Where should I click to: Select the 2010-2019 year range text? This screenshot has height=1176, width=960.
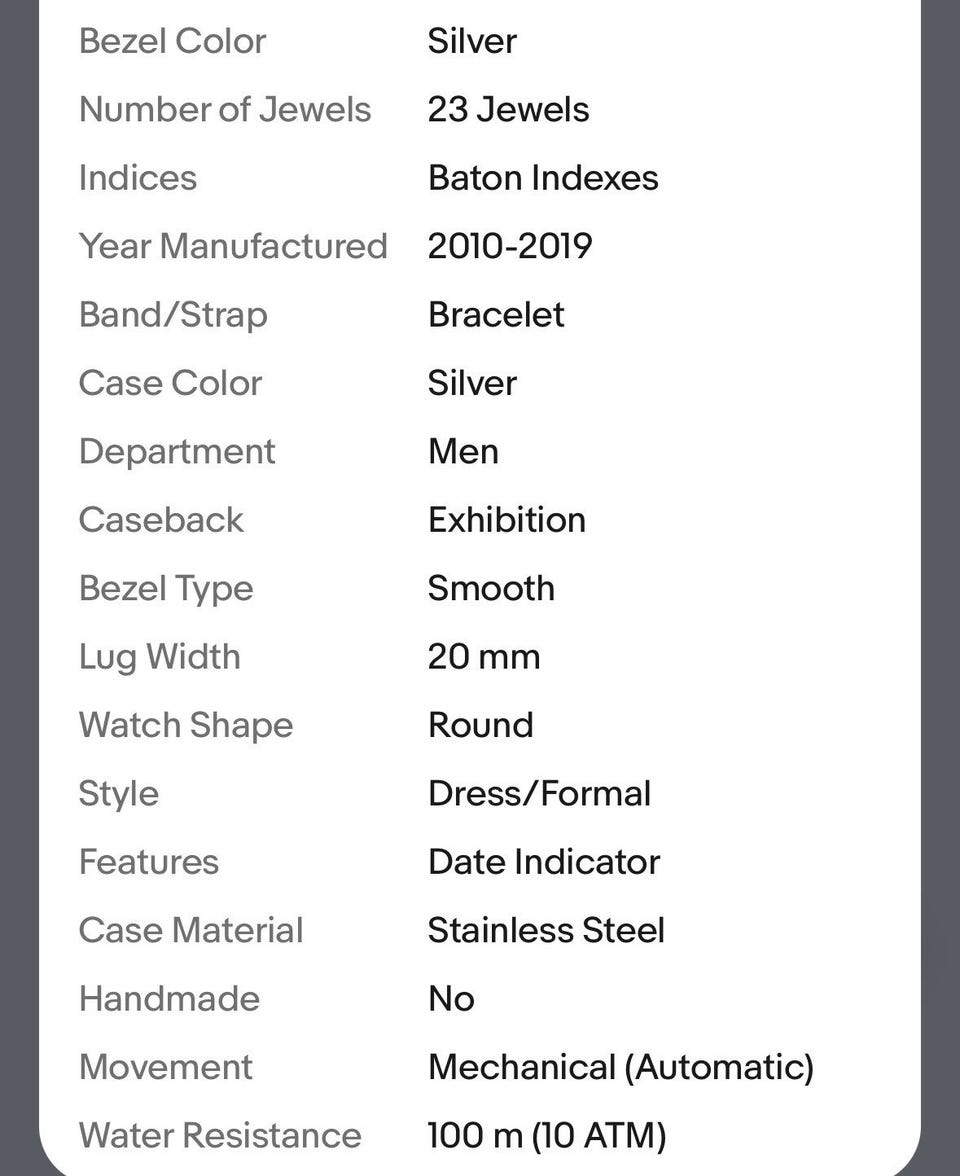point(510,246)
